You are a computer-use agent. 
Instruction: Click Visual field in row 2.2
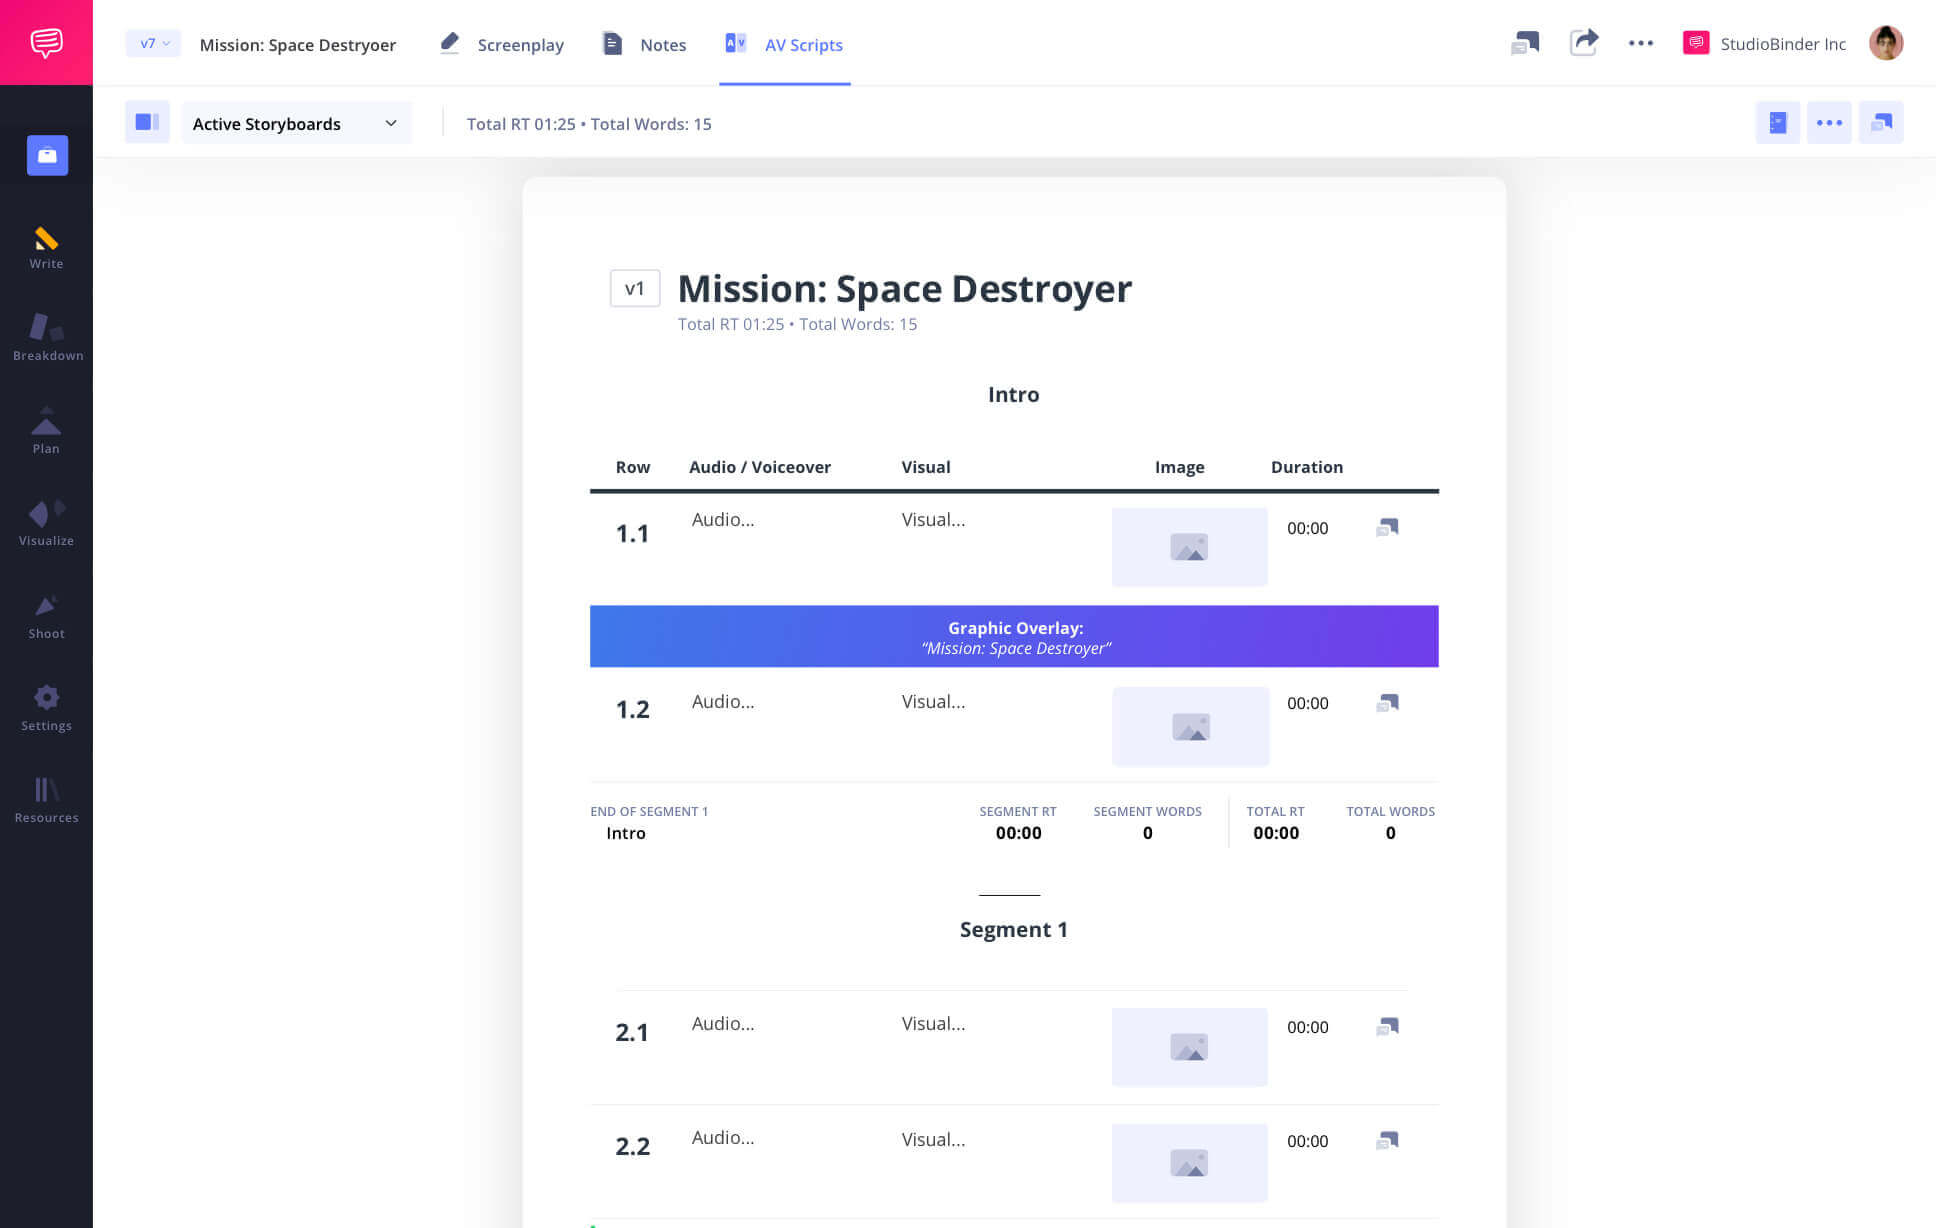(933, 1139)
